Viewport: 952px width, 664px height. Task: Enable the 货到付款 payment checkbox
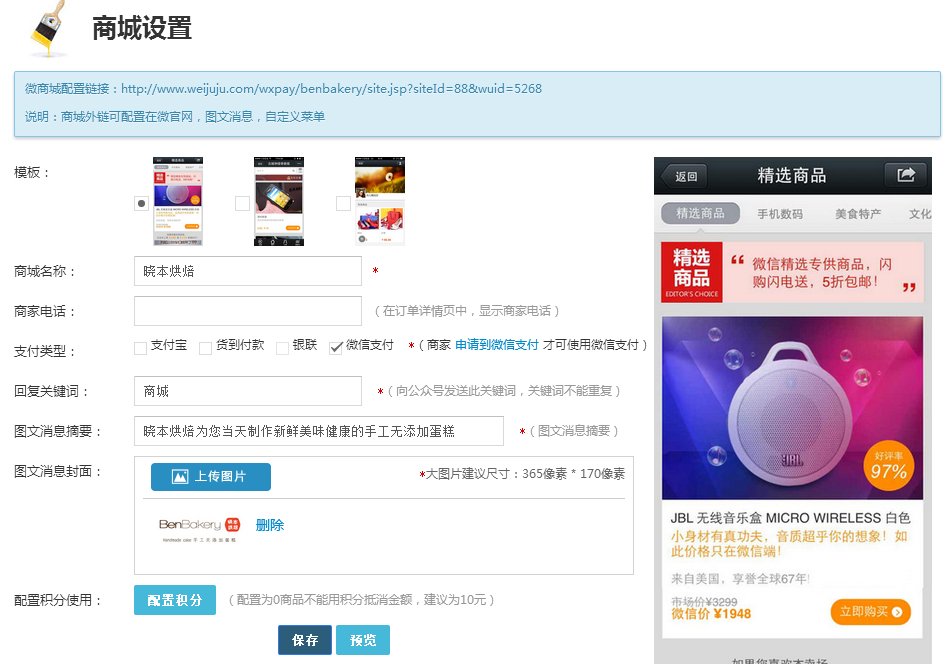(x=206, y=348)
